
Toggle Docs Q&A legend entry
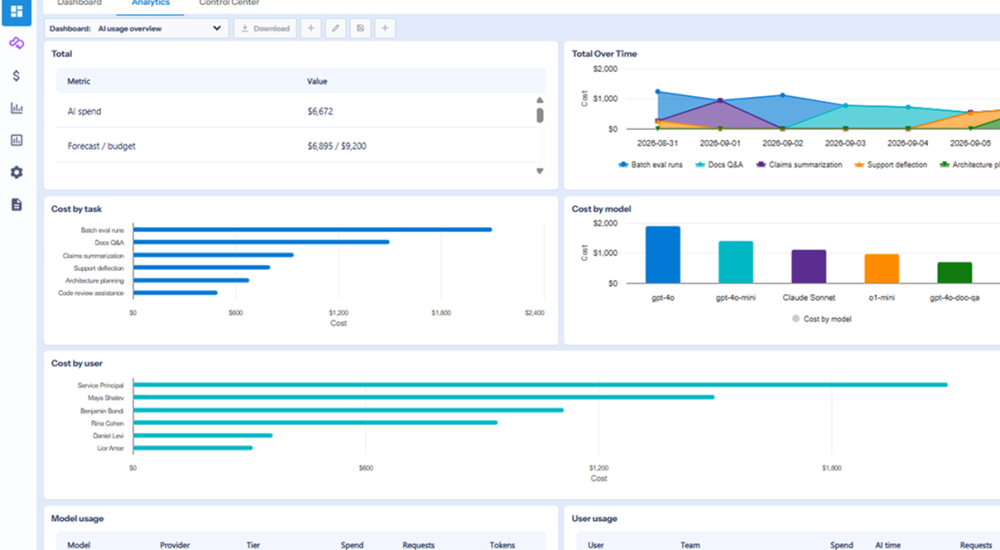[x=719, y=165]
